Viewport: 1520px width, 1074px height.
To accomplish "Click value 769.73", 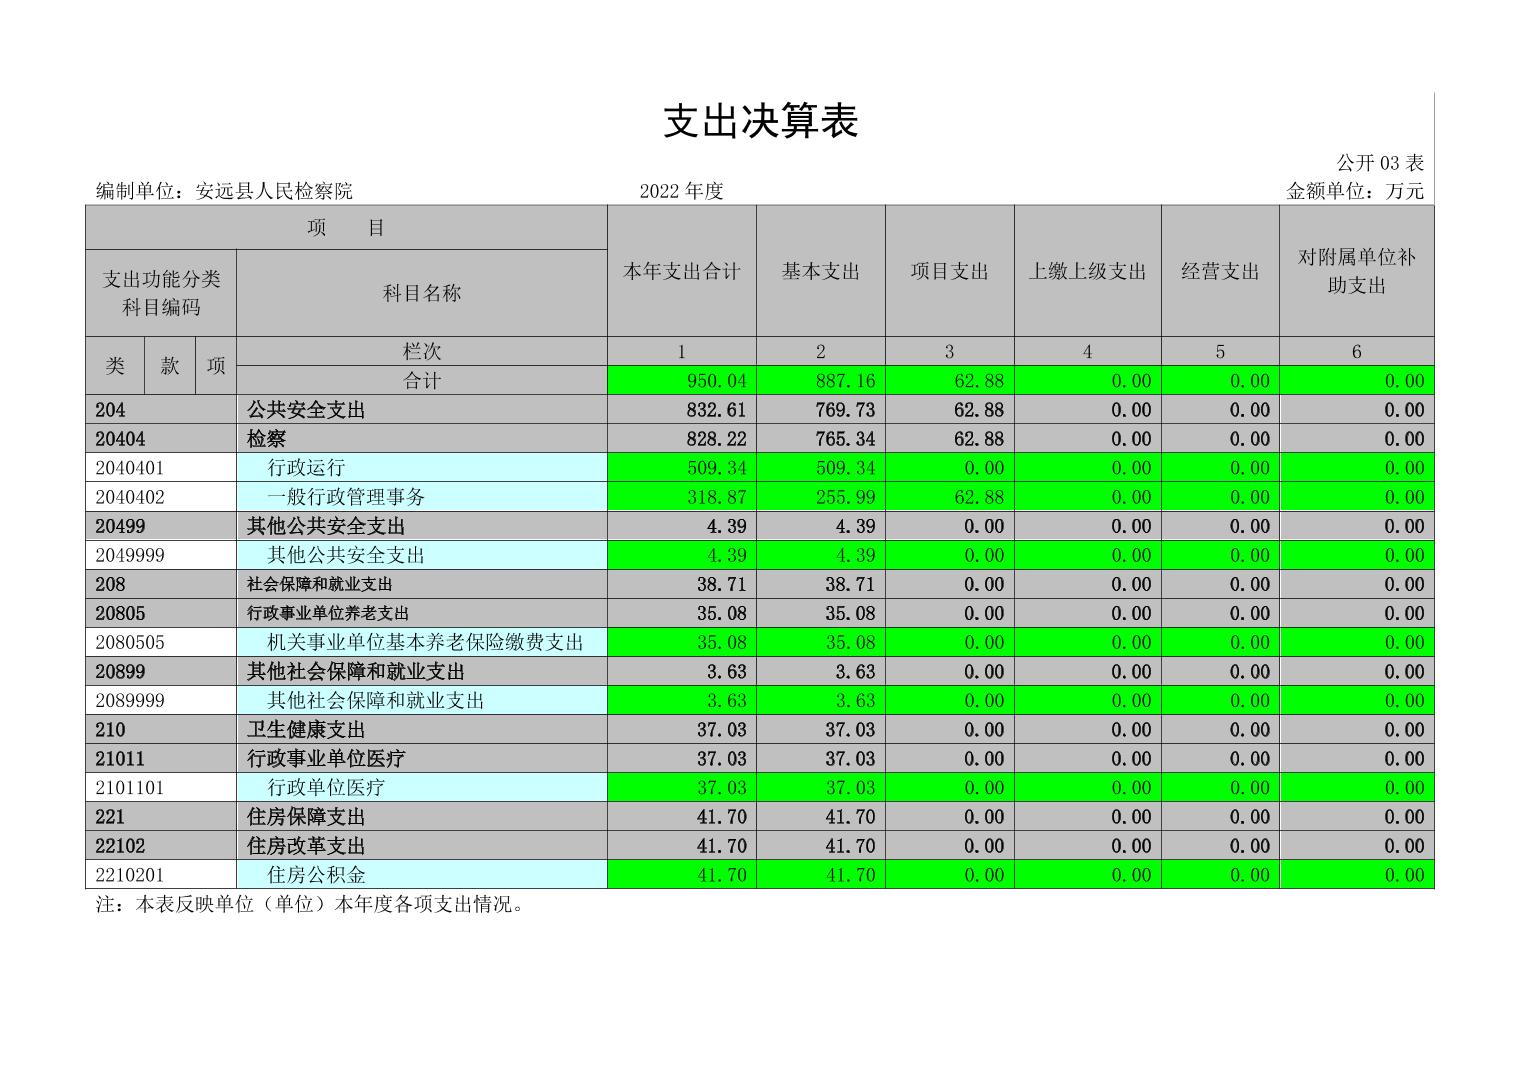I will 821,410.
